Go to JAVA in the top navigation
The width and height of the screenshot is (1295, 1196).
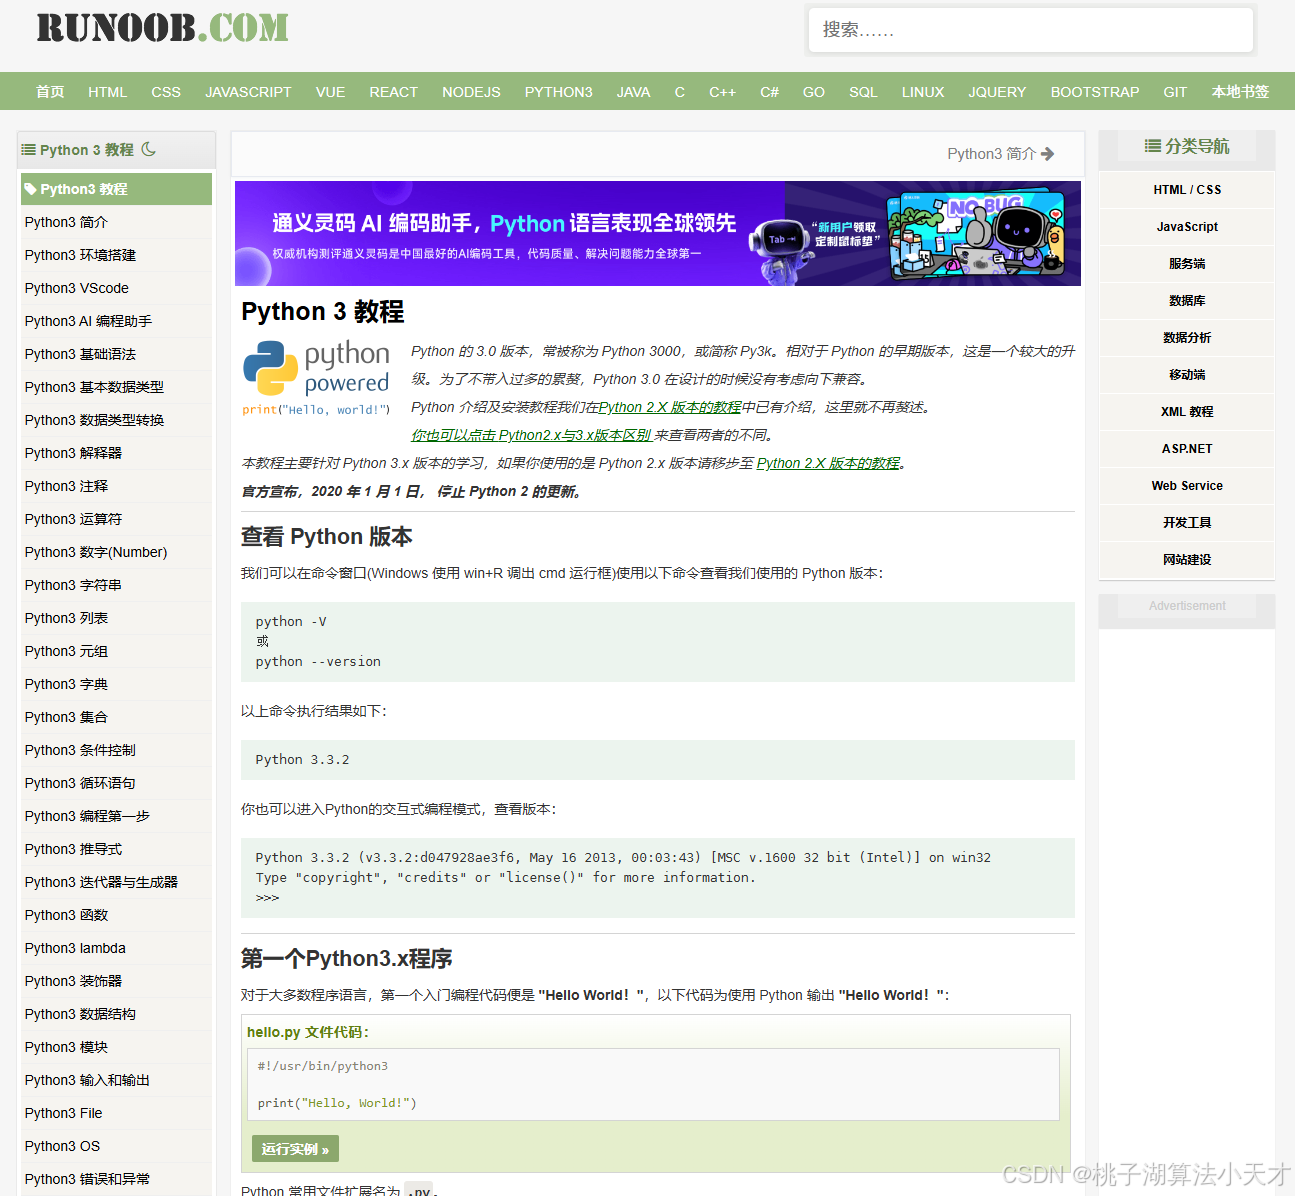point(633,91)
